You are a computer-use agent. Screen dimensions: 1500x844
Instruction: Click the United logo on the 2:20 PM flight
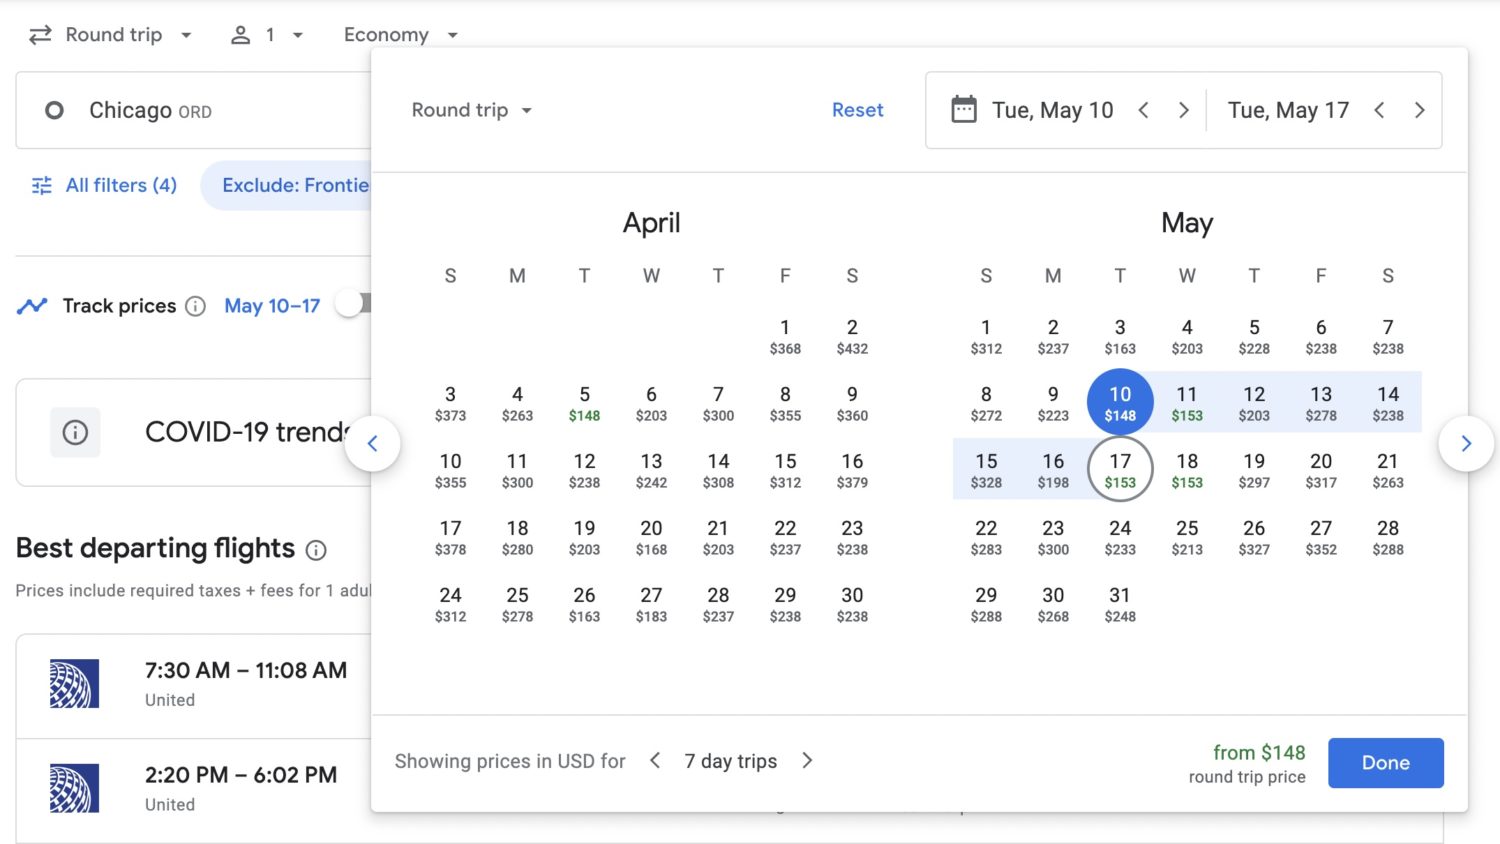click(75, 788)
